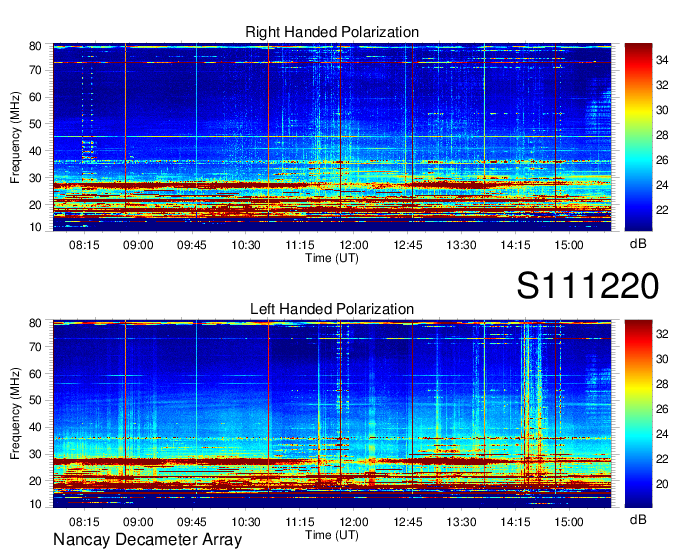Click the "28" value on Right Handed color bar
680x552 pixels.
662,135
